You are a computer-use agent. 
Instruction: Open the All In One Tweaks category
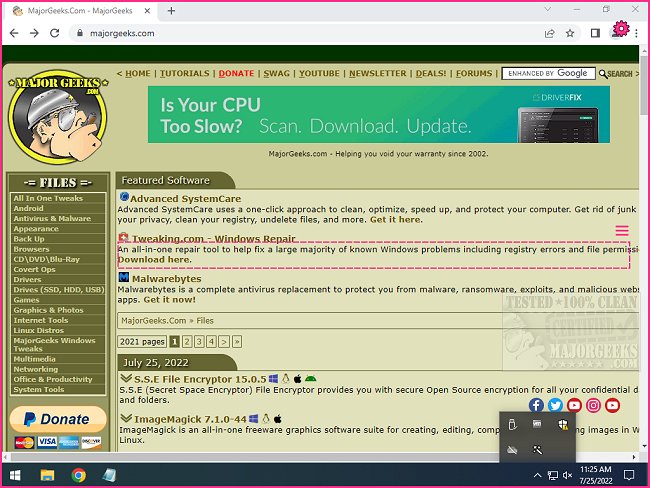(48, 198)
